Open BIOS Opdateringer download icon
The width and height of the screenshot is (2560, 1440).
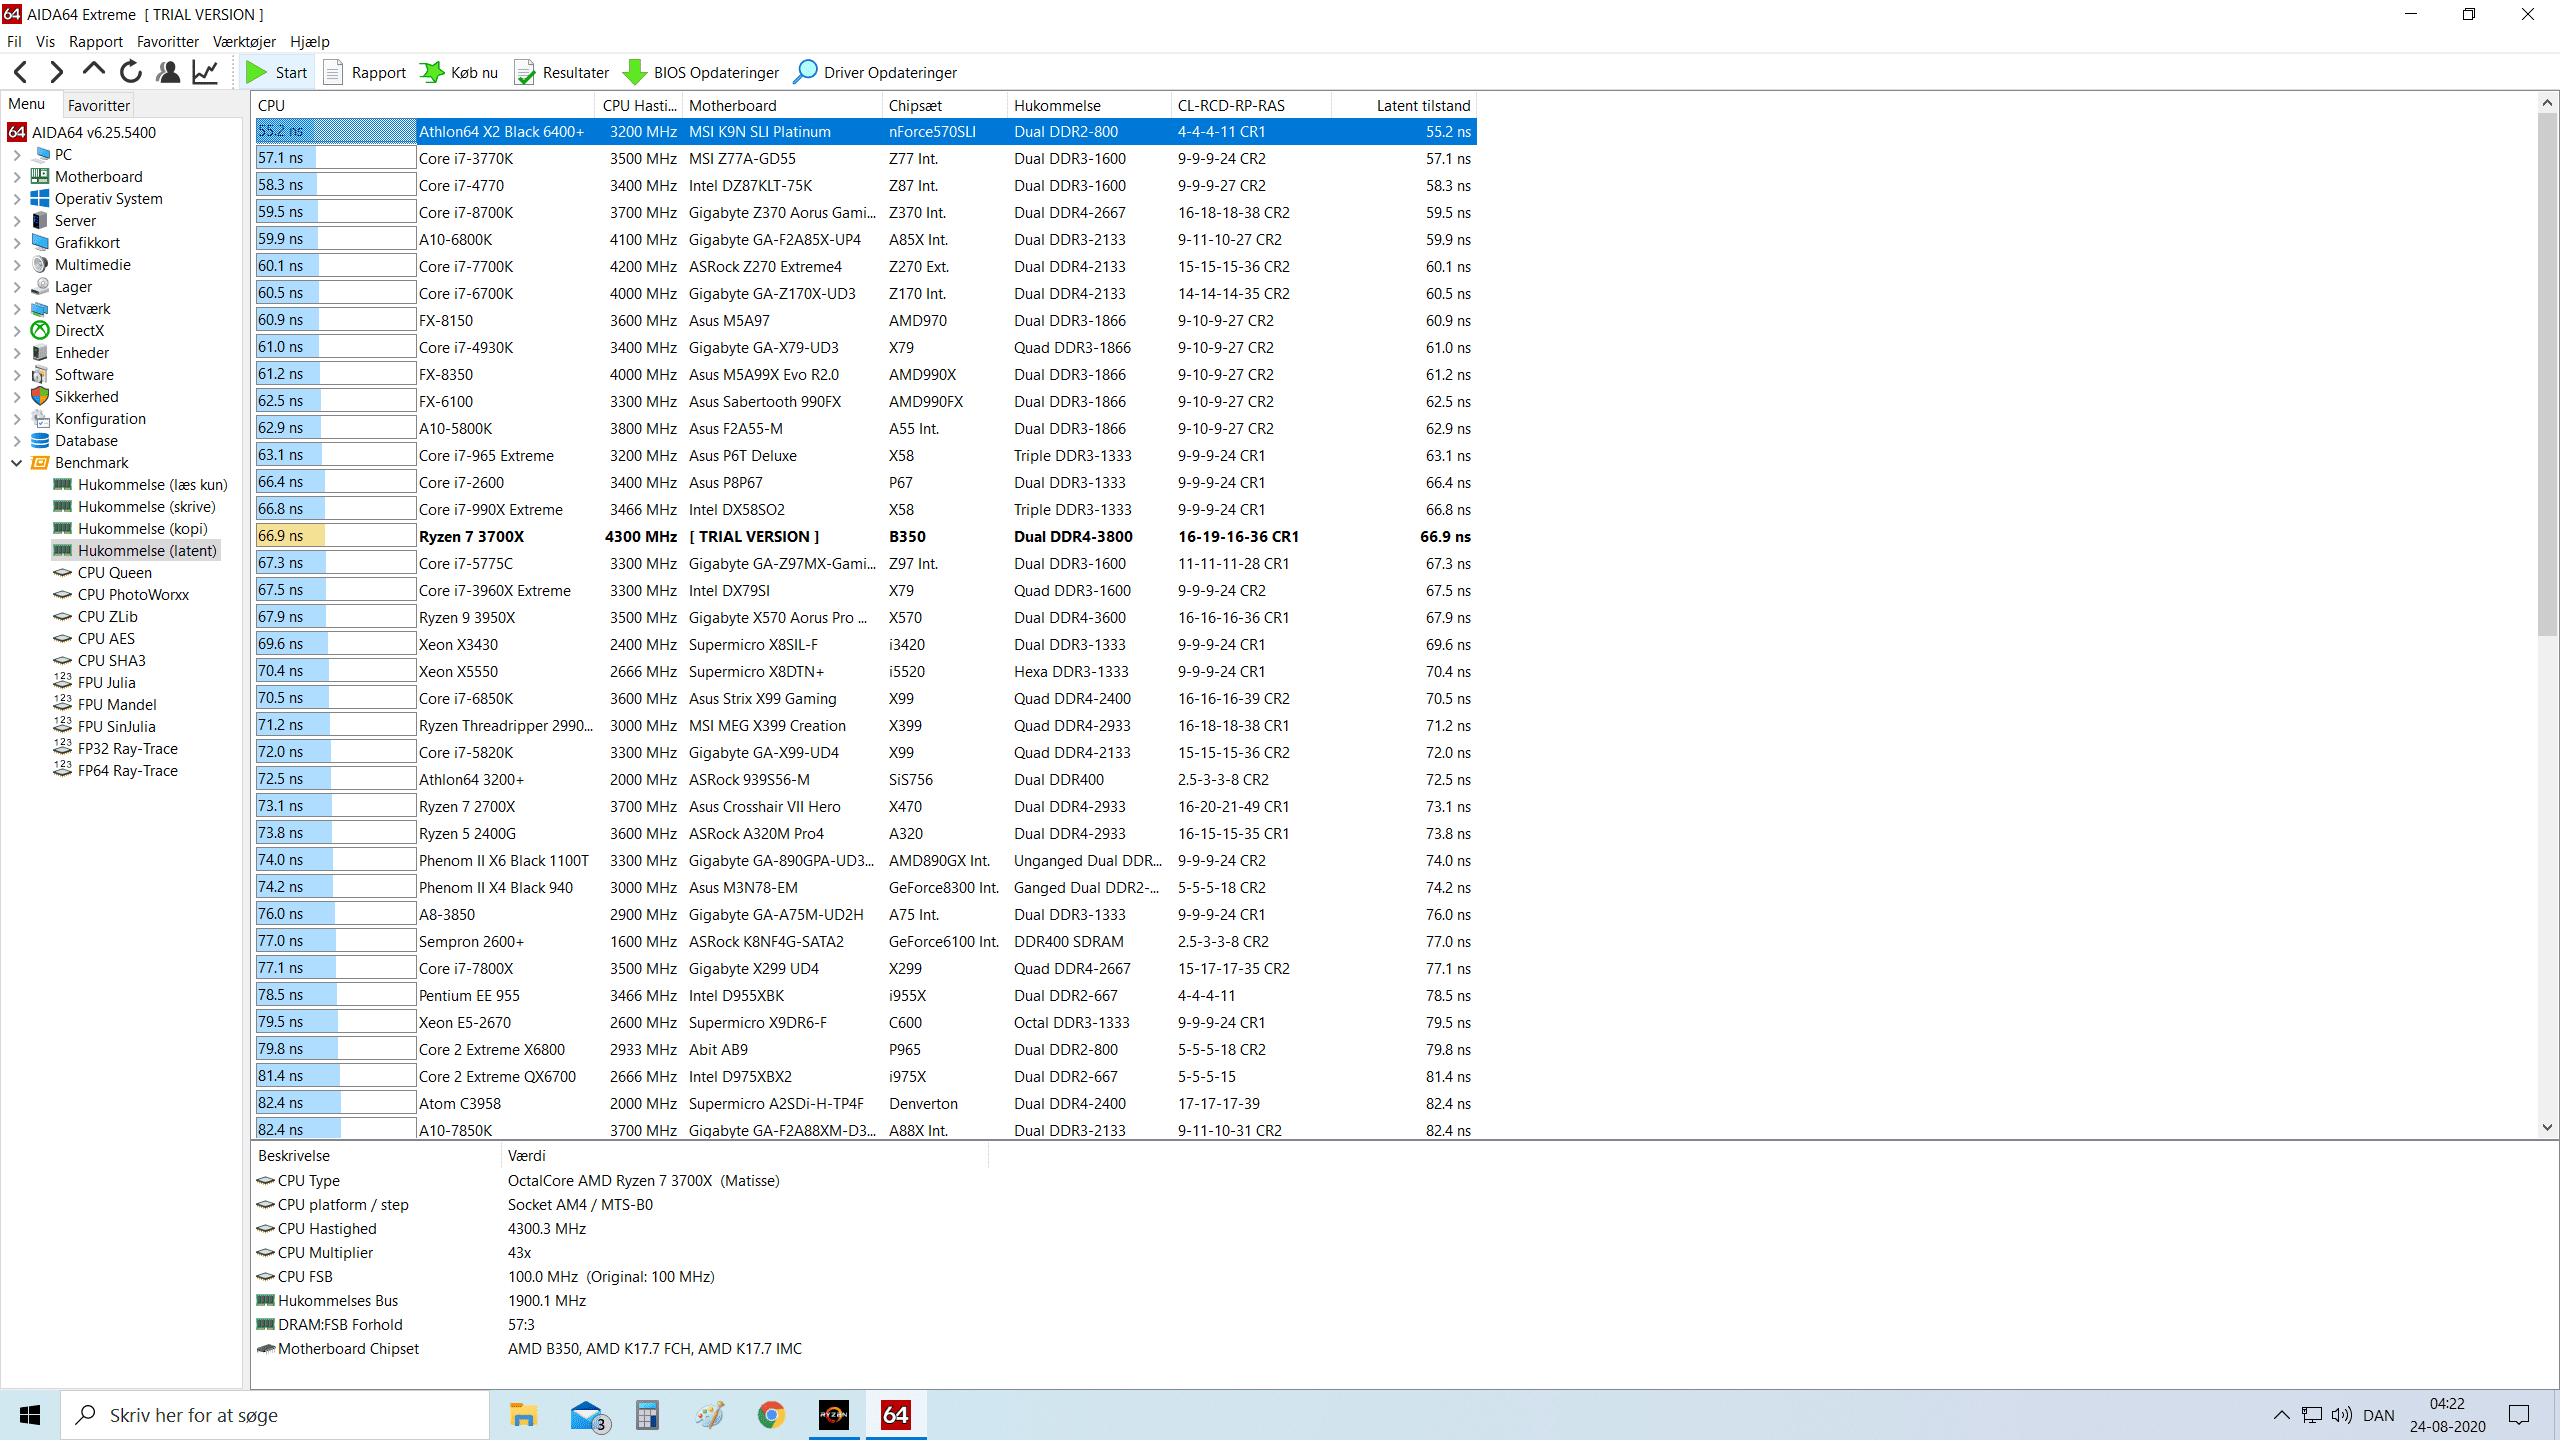pyautogui.click(x=635, y=72)
